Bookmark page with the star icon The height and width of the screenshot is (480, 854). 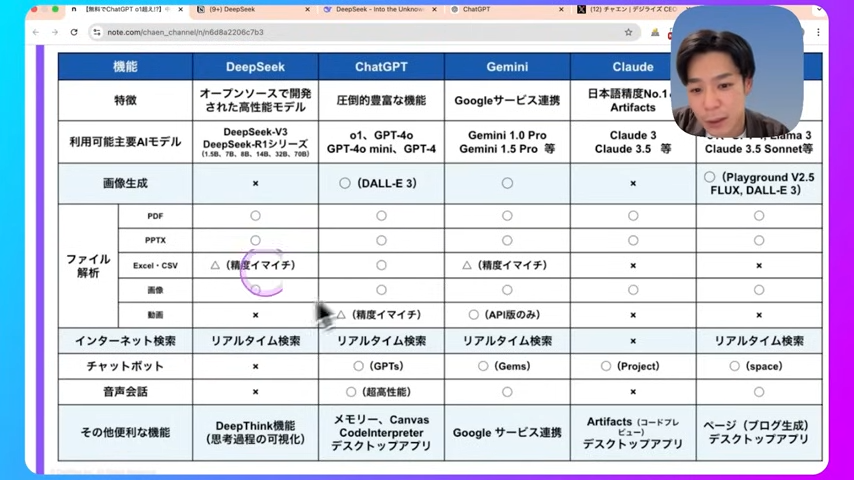[x=629, y=32]
